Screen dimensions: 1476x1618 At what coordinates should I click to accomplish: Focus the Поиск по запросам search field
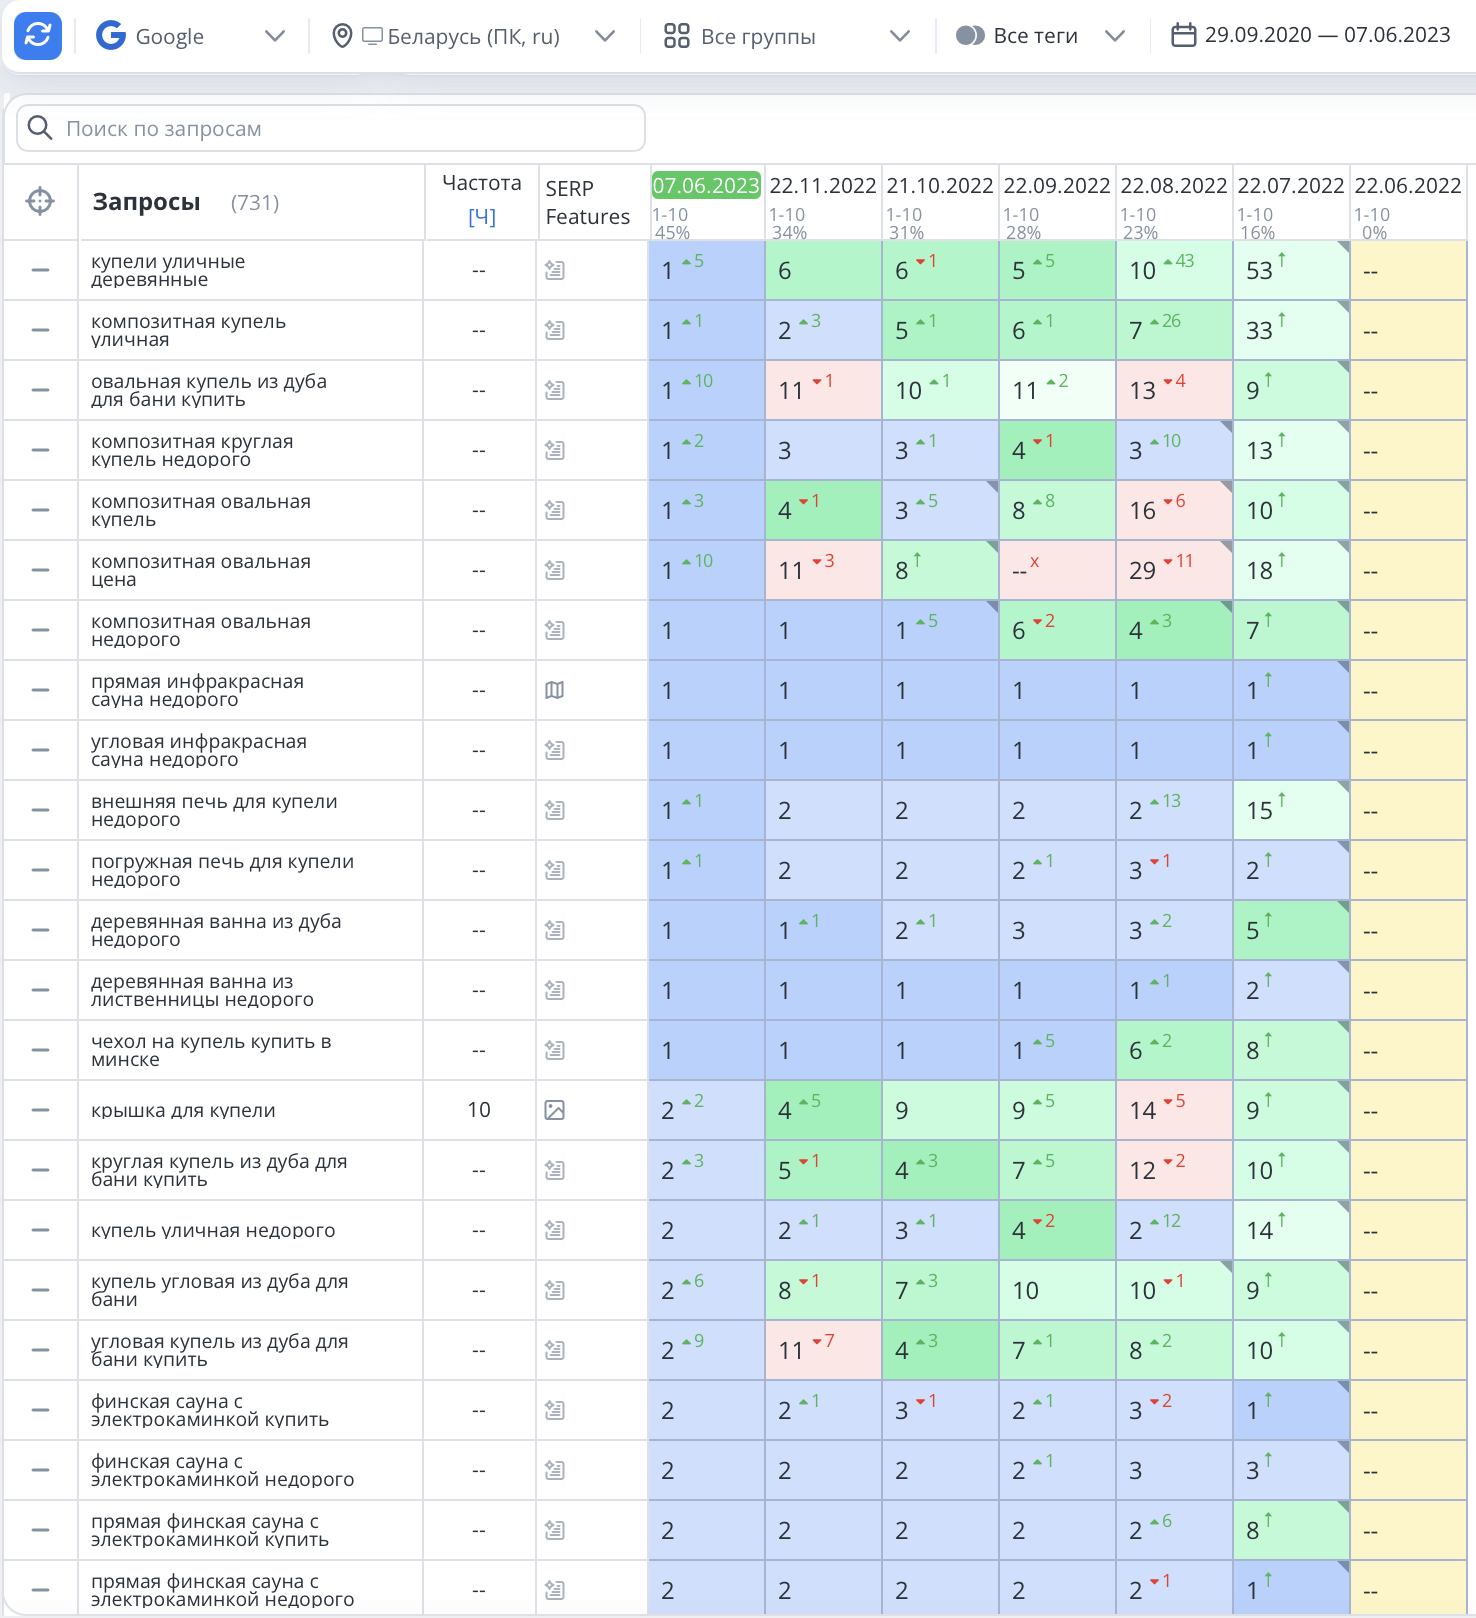coord(331,128)
